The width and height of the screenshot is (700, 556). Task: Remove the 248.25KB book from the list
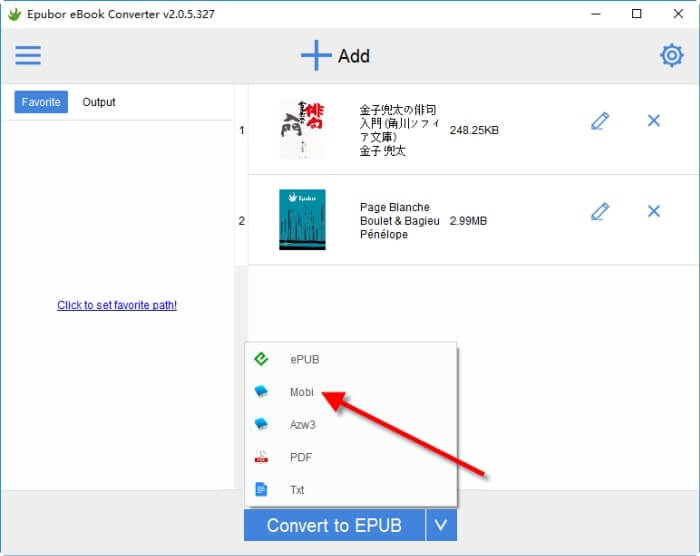pyautogui.click(x=654, y=121)
